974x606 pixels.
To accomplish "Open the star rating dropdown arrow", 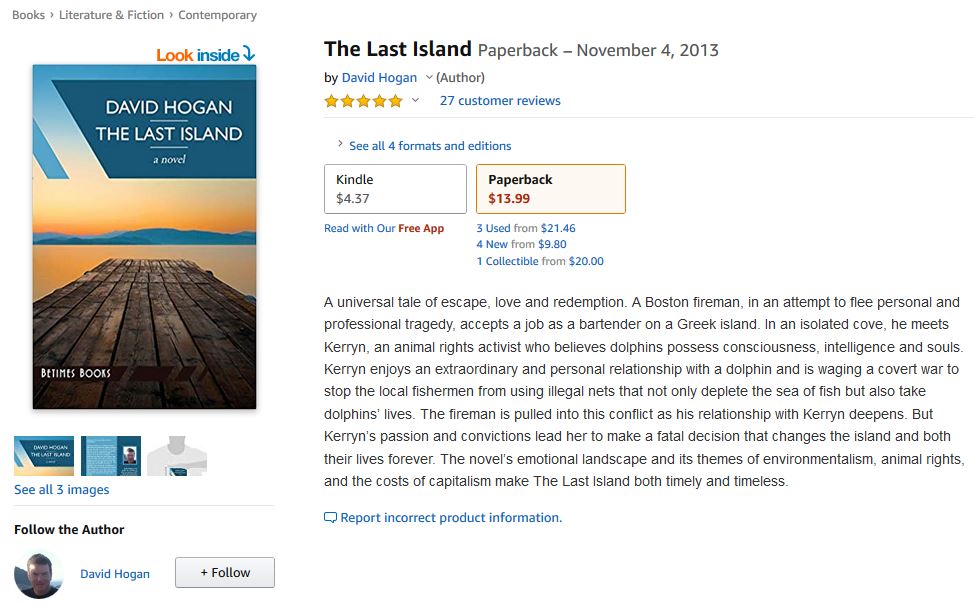I will [x=415, y=101].
